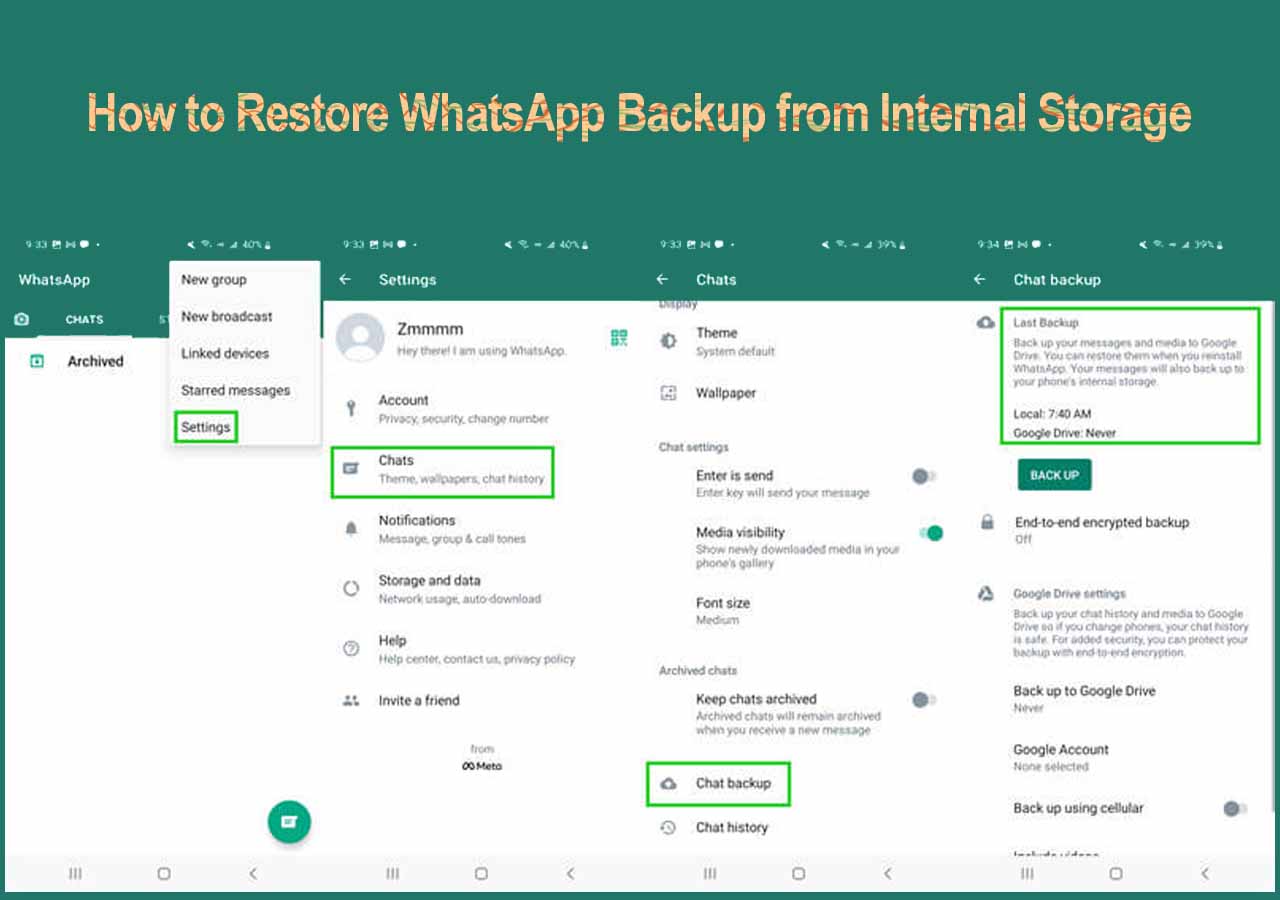The height and width of the screenshot is (900, 1280).
Task: Click Google Drive: Never backup status text
Action: 1064,434
